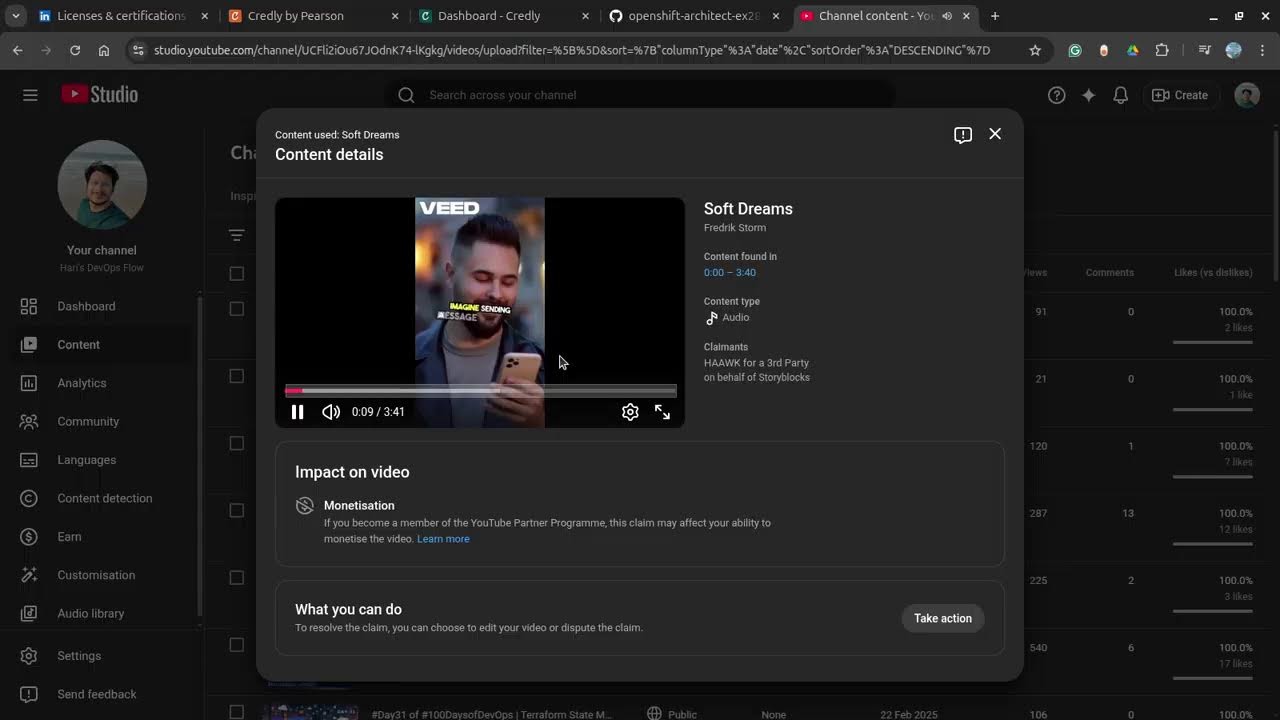Viewport: 1280px width, 720px height.
Task: Click the address bar URL
Action: tap(572, 50)
